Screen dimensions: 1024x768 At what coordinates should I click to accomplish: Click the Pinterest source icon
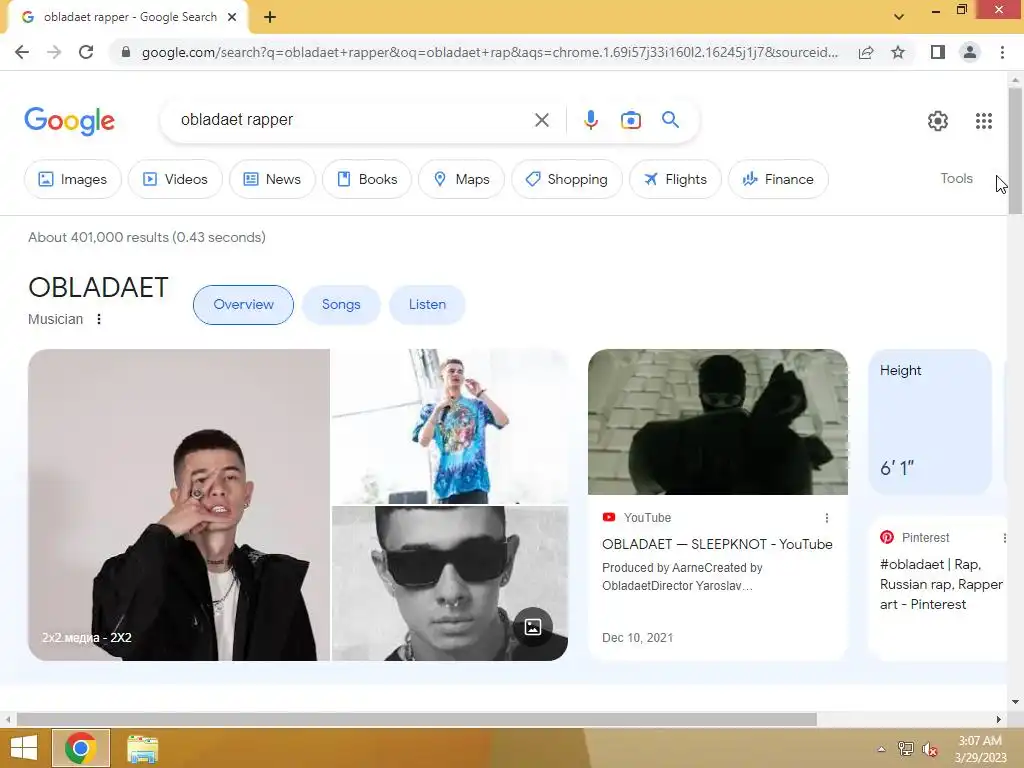887,537
